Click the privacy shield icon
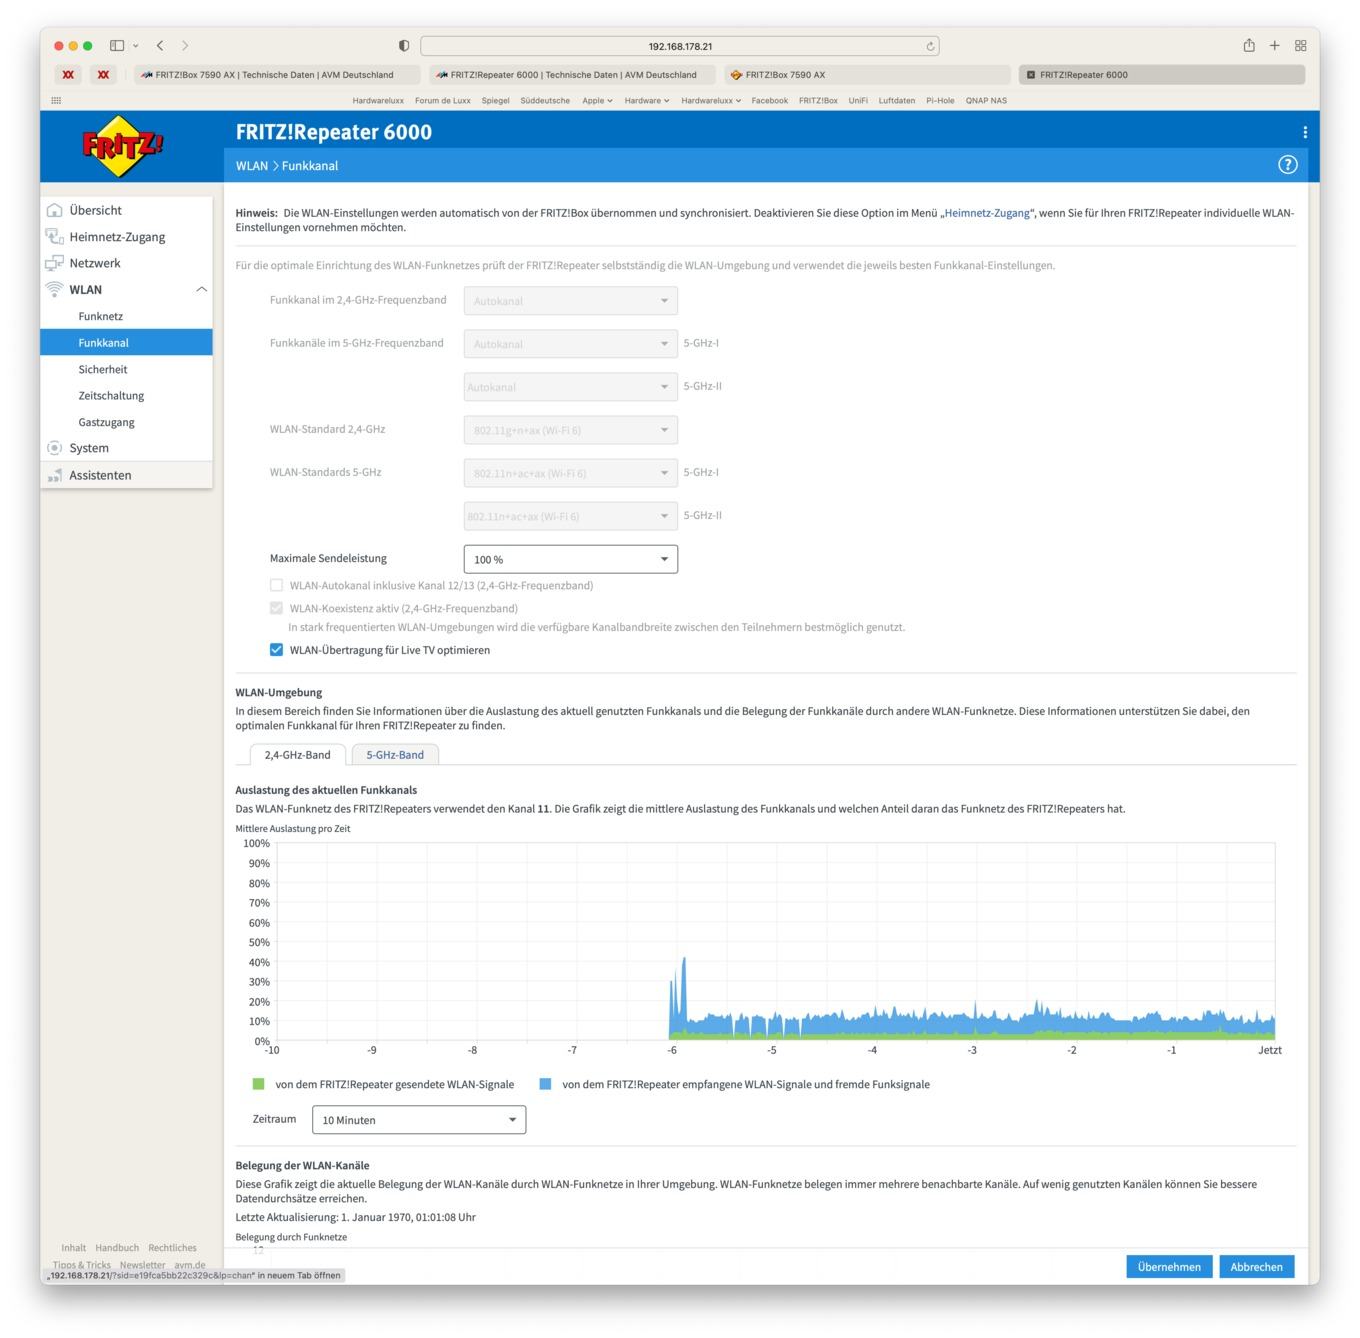The width and height of the screenshot is (1360, 1338). pyautogui.click(x=404, y=46)
